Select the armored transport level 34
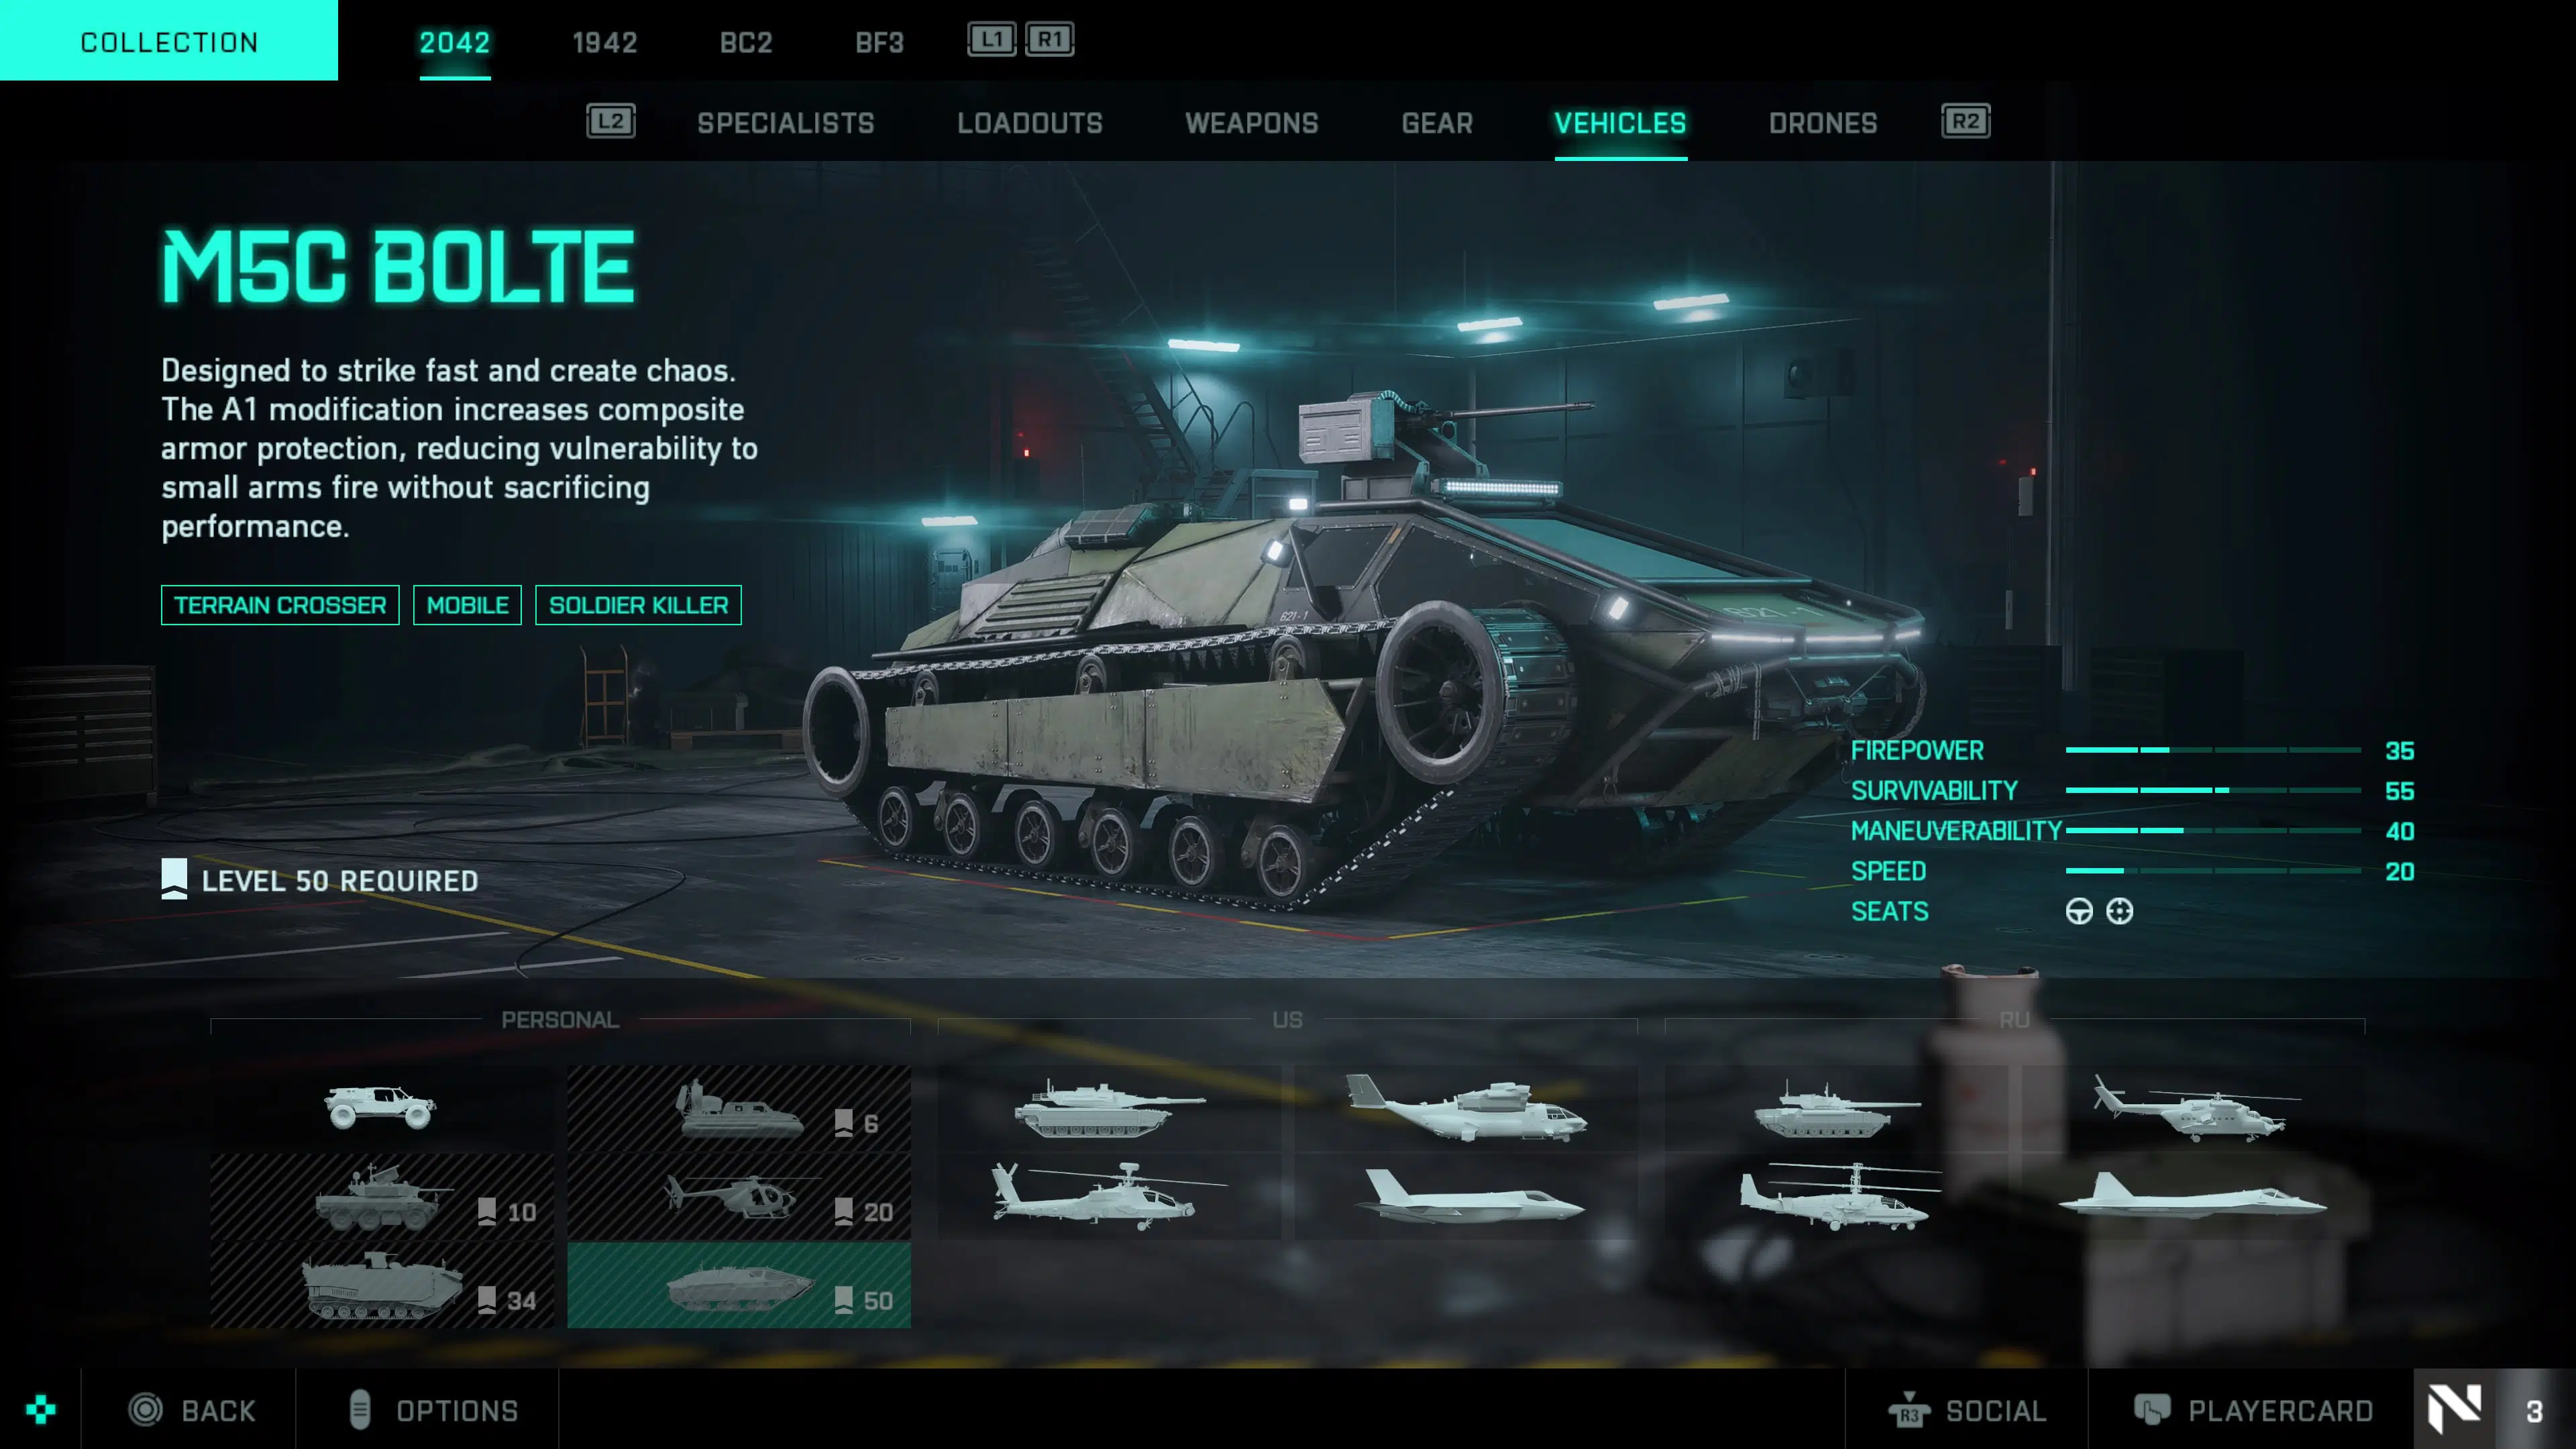The width and height of the screenshot is (2576, 1449). tap(382, 1285)
